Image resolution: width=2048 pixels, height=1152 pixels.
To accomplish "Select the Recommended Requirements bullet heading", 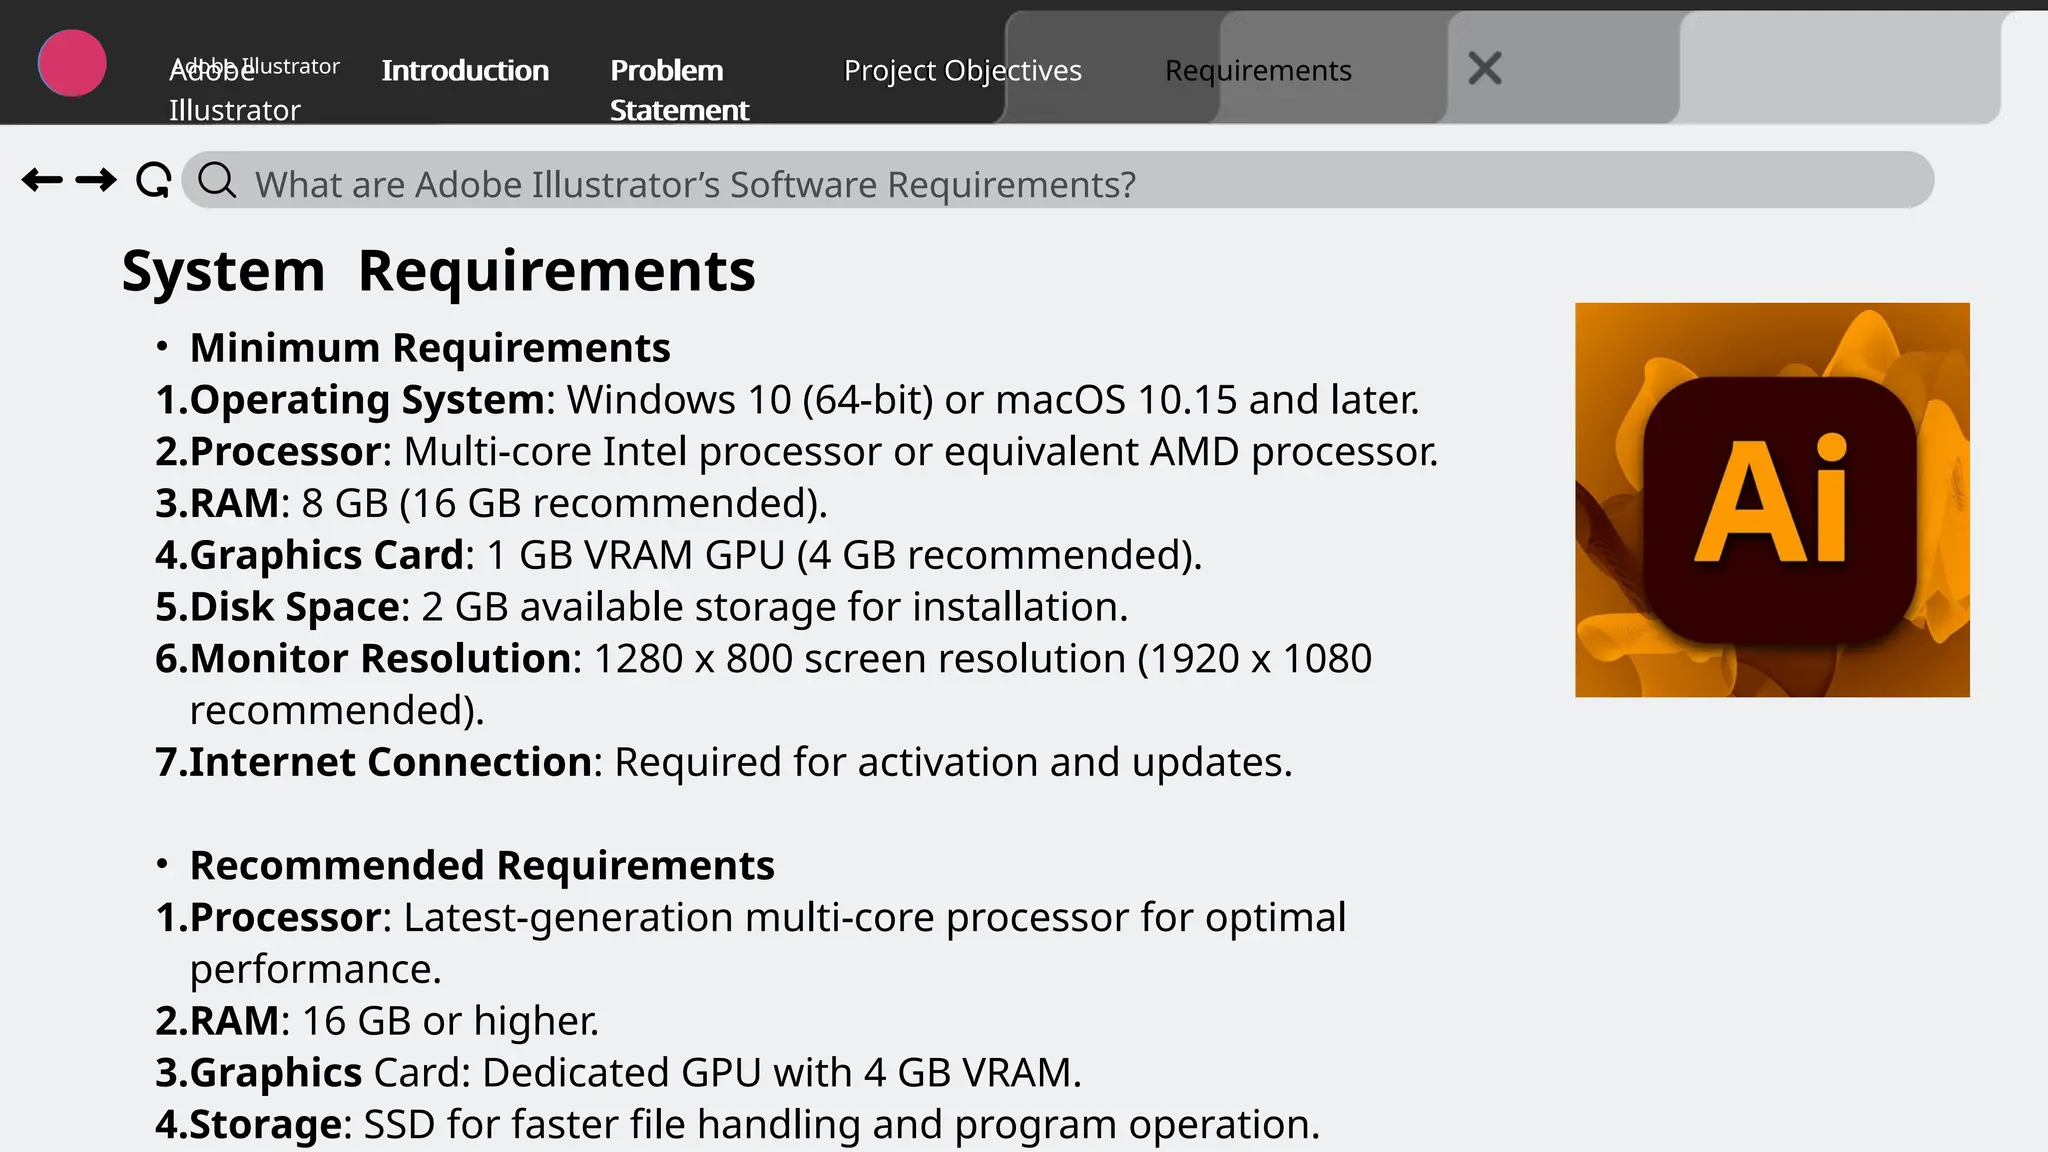I will tap(482, 865).
